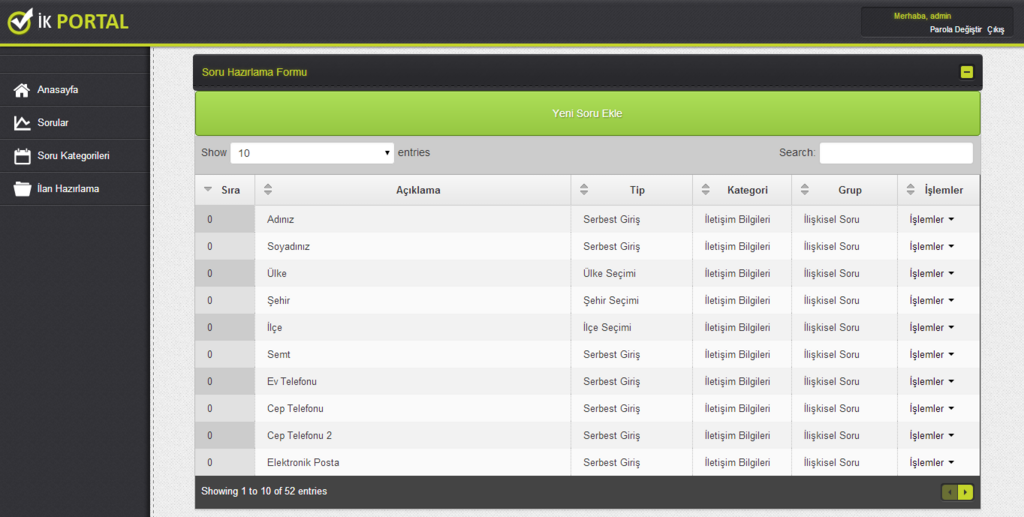Collapse the Soru Hazırlama Formu panel
The width and height of the screenshot is (1024, 517).
[x=966, y=72]
